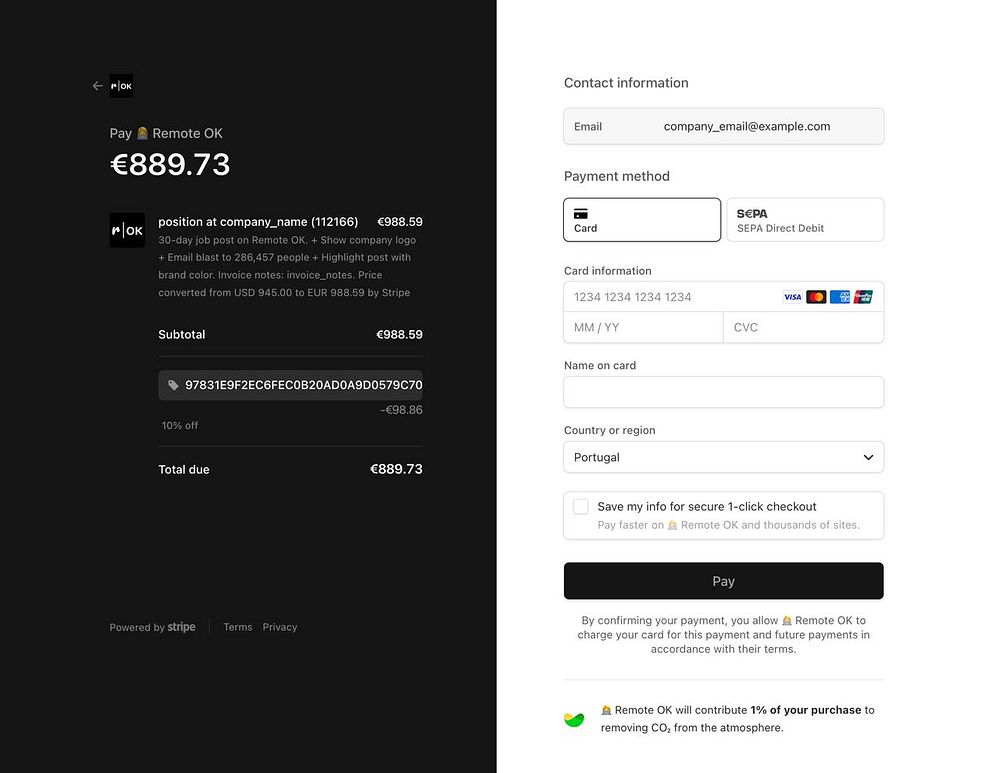Screen dimensions: 1000x773
Task: Focus the card number field
Action: (723, 297)
